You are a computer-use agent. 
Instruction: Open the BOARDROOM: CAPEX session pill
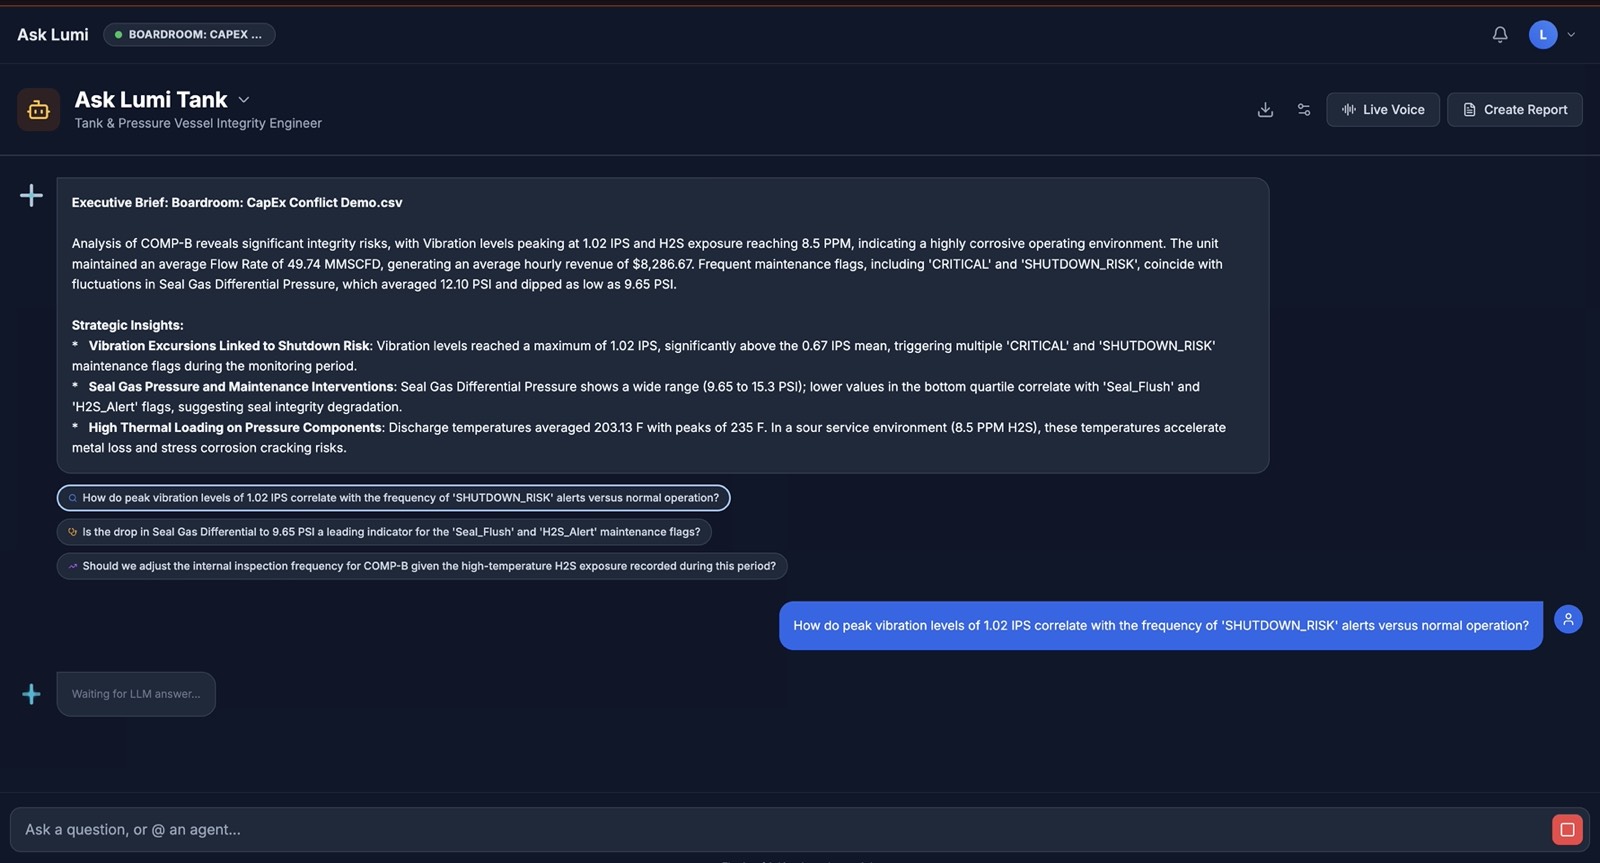(x=189, y=35)
